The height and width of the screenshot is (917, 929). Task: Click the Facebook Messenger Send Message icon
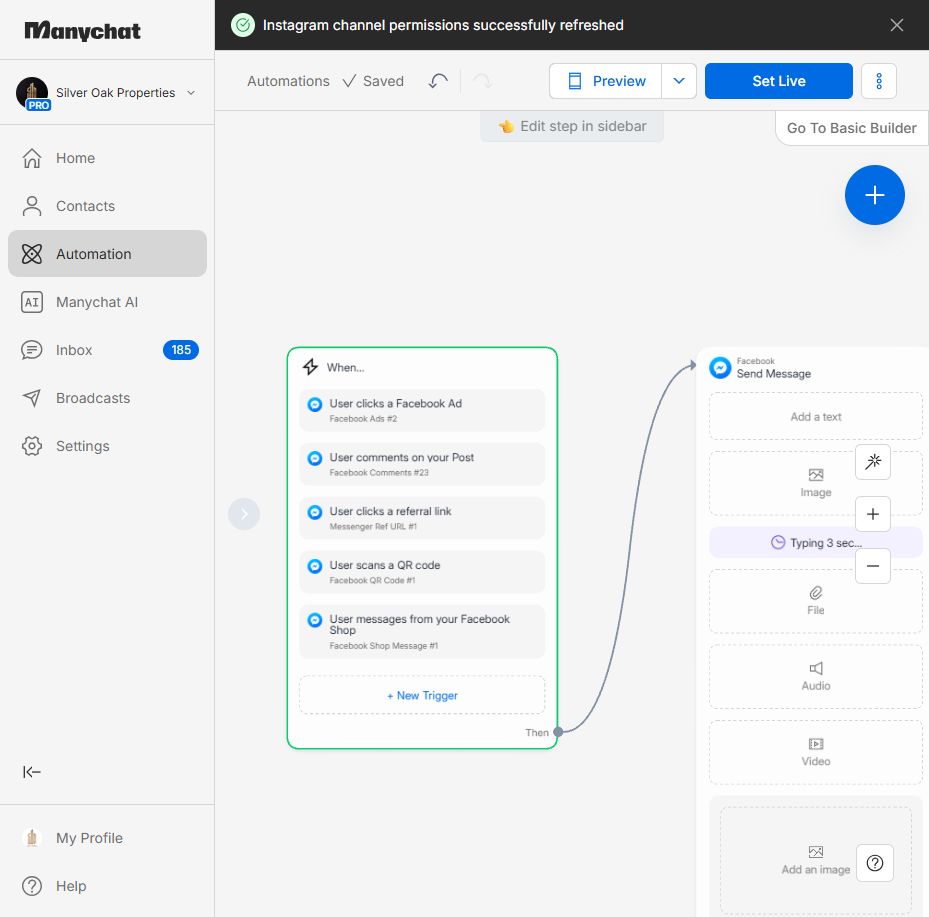tap(720, 367)
